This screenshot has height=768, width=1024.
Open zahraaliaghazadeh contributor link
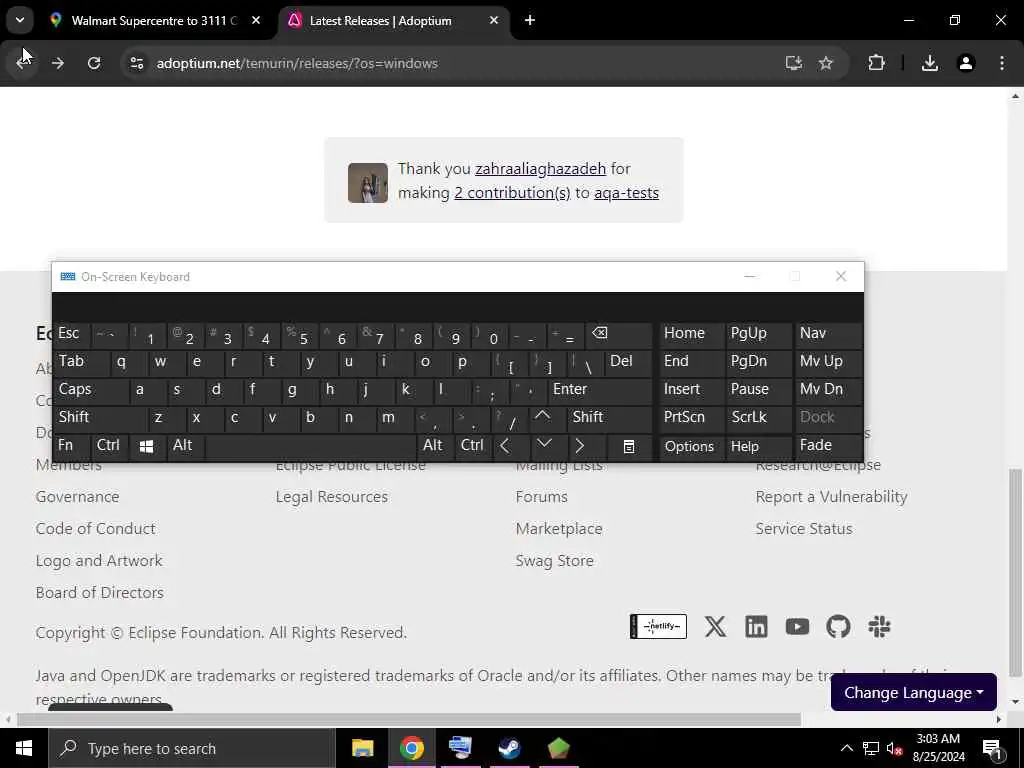click(x=540, y=168)
